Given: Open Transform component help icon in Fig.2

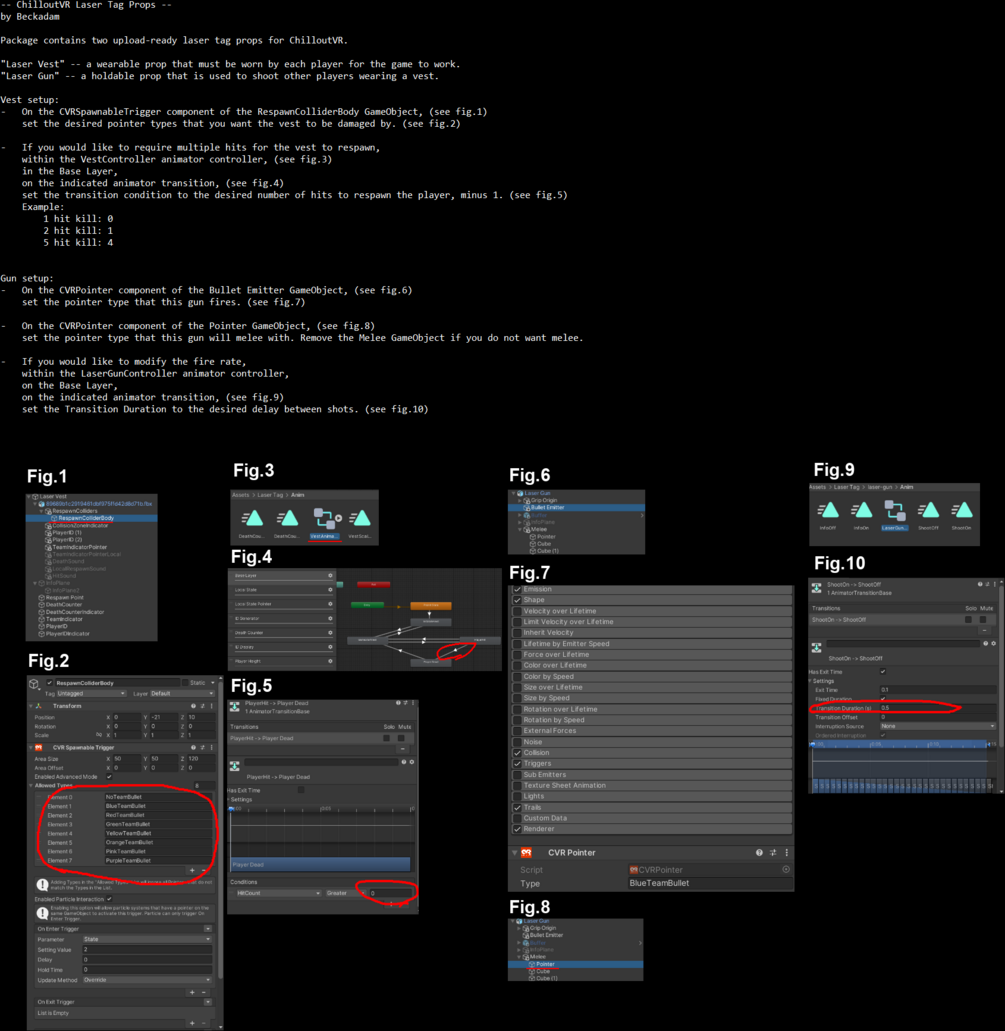Looking at the screenshot, I should [193, 706].
